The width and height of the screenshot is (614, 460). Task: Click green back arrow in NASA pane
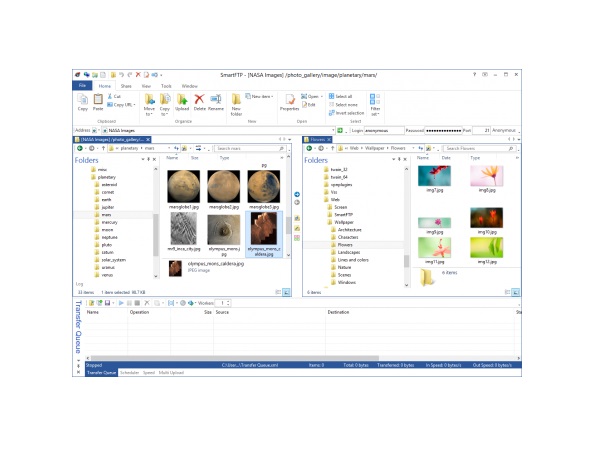(79, 148)
